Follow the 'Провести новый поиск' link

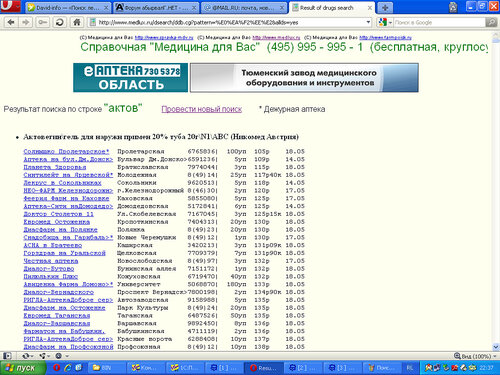click(202, 109)
